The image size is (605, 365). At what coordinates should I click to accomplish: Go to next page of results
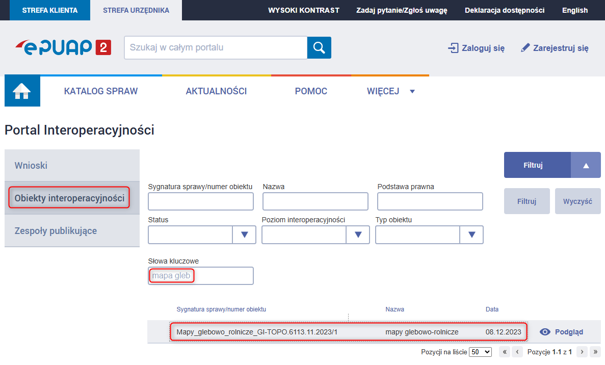coord(582,352)
